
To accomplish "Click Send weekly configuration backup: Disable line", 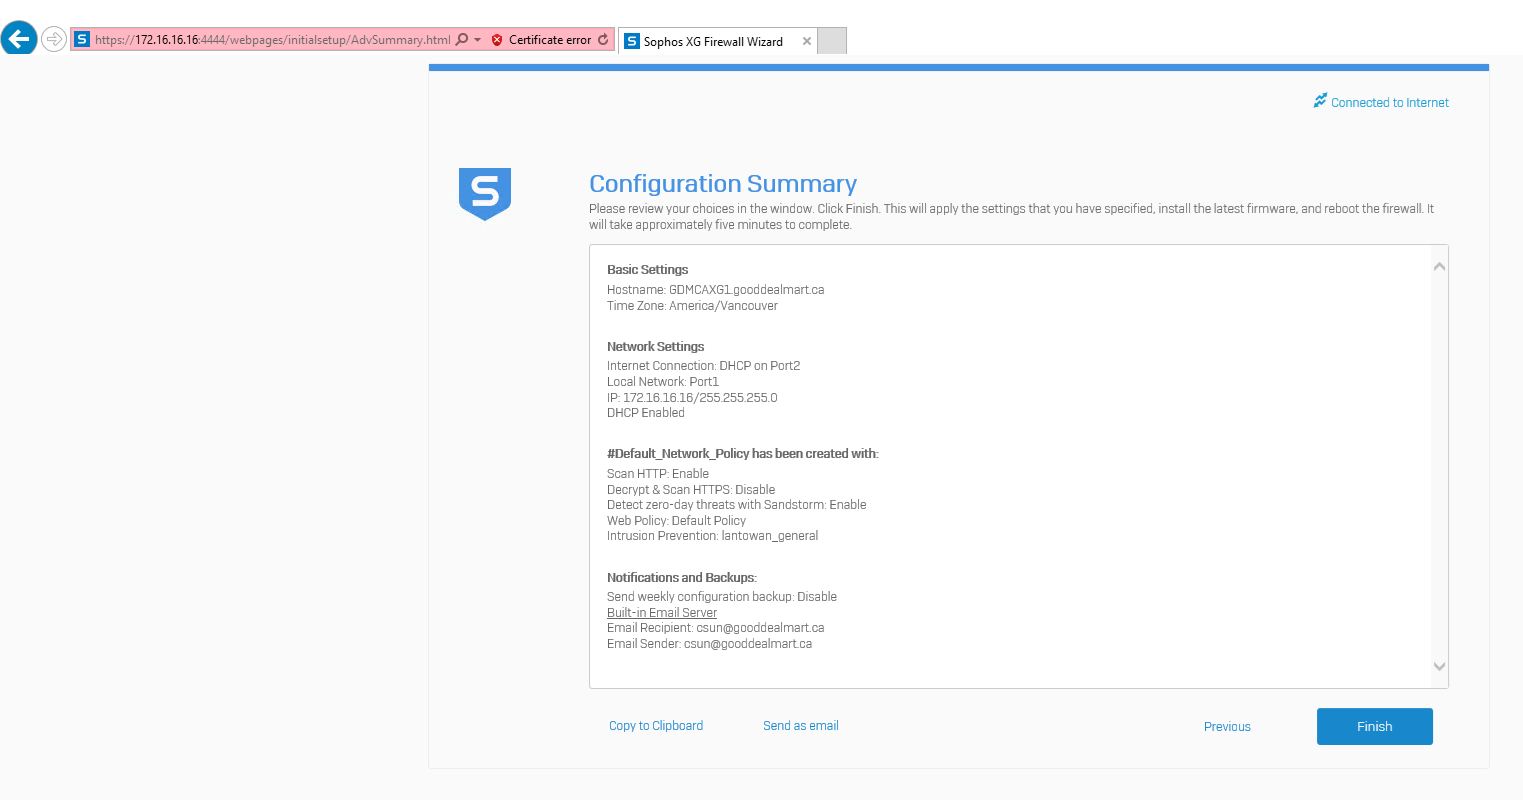I will (722, 597).
